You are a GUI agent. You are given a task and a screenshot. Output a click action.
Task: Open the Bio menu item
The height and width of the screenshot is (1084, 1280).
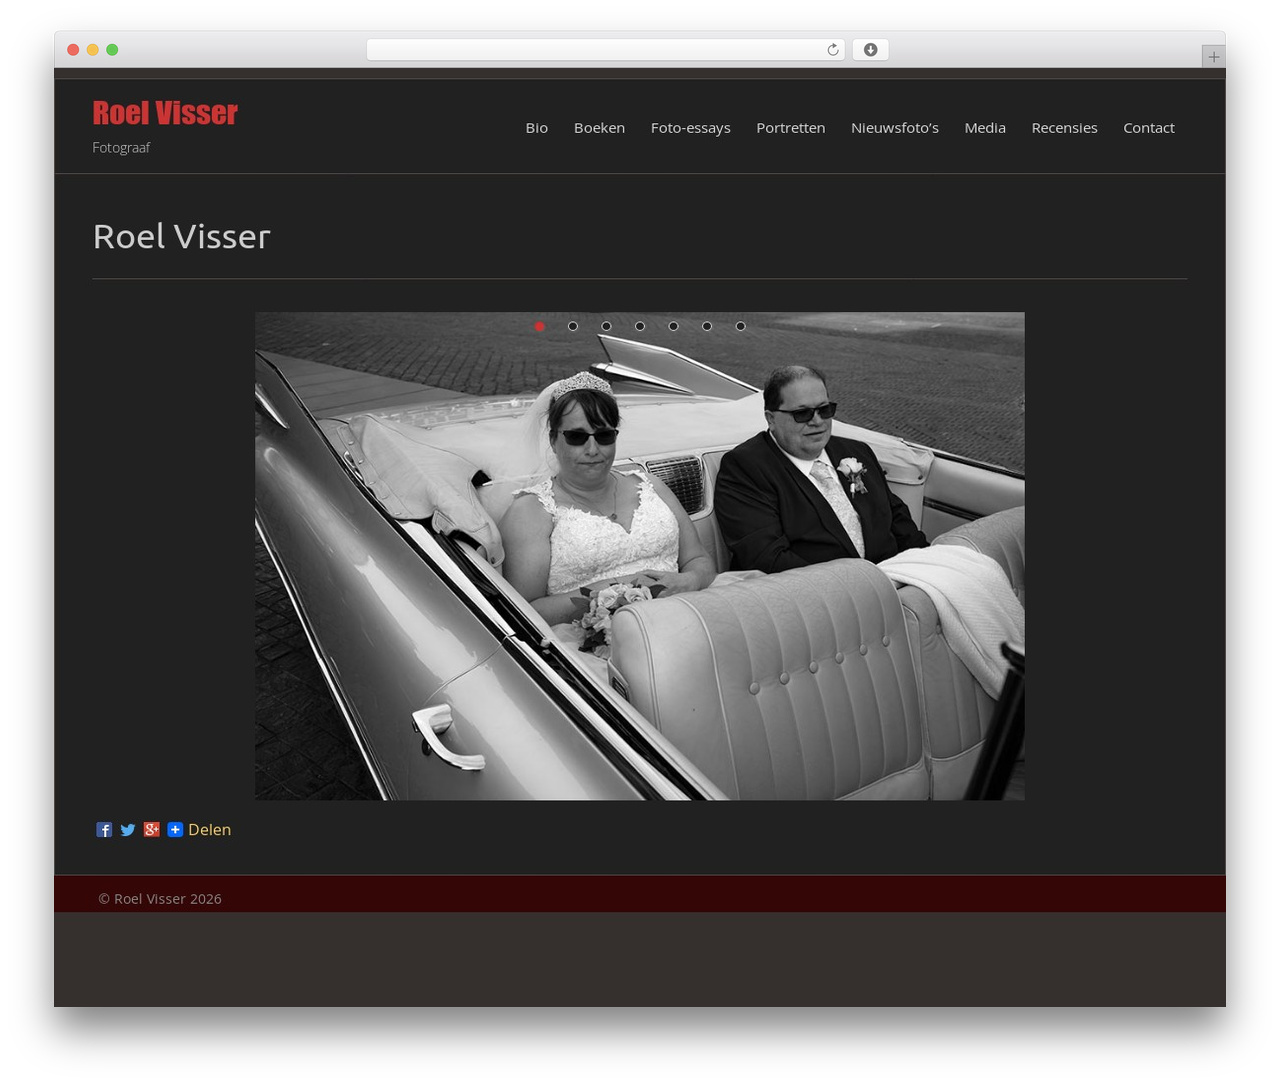pos(537,128)
